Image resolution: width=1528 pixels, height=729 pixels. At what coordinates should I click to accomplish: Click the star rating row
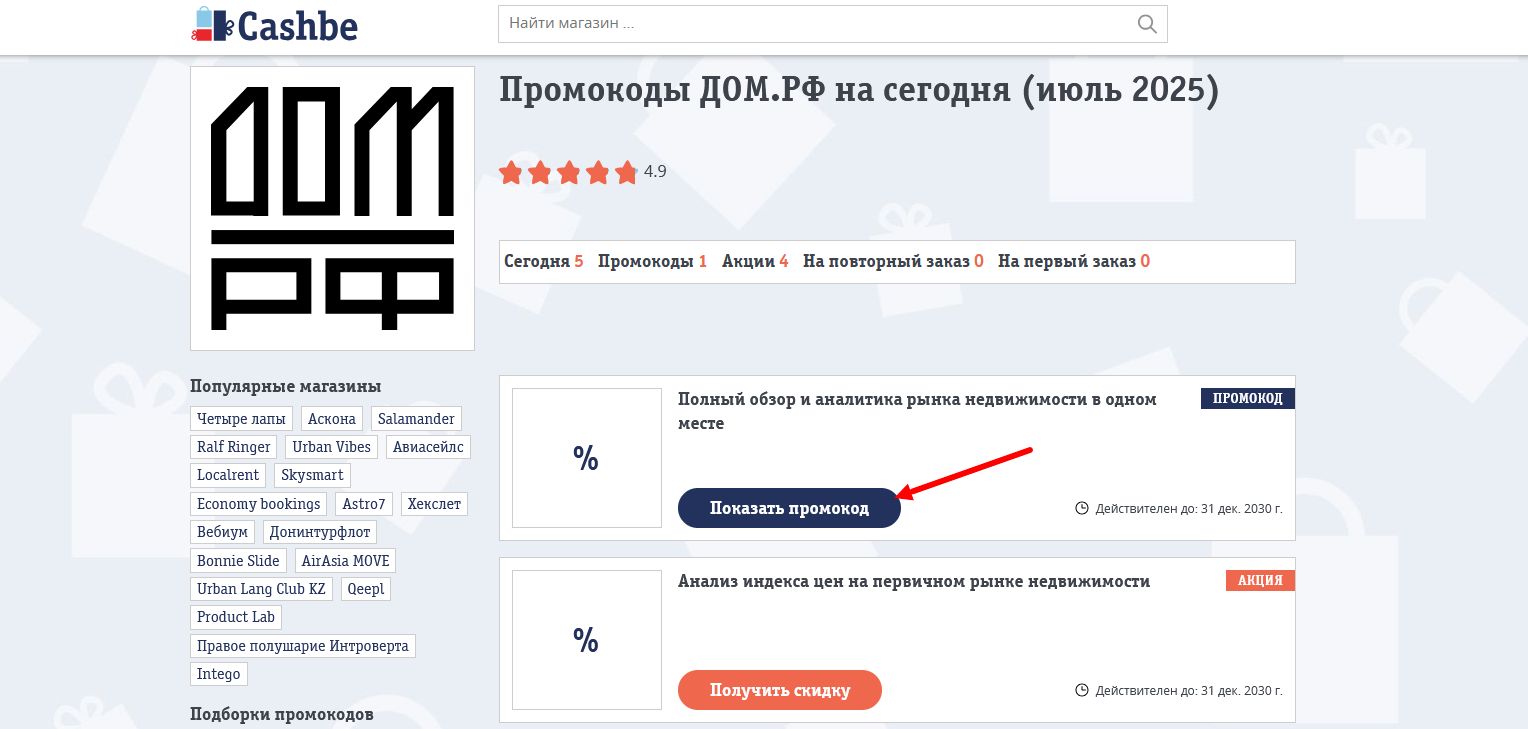(568, 172)
